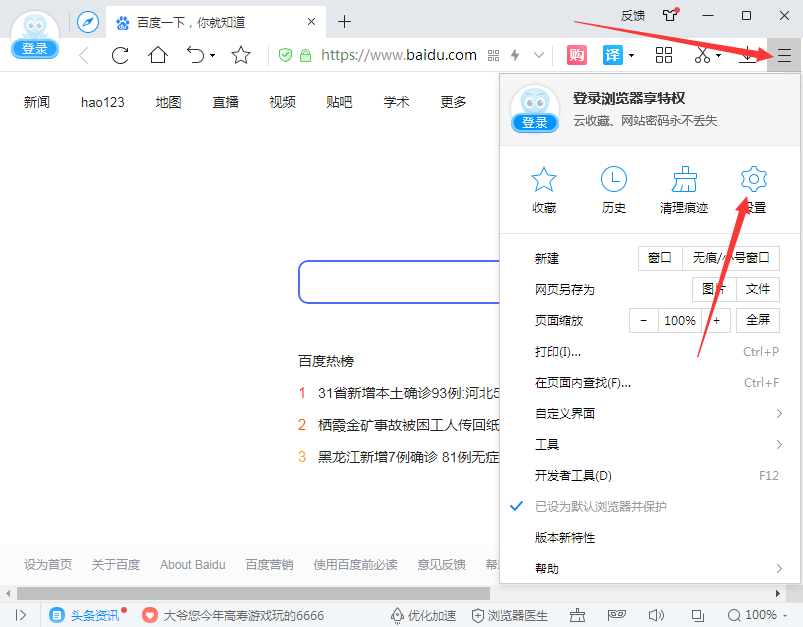803x627 pixels.
Task: Click 优化加速 rocket icon
Action: [x=424, y=615]
